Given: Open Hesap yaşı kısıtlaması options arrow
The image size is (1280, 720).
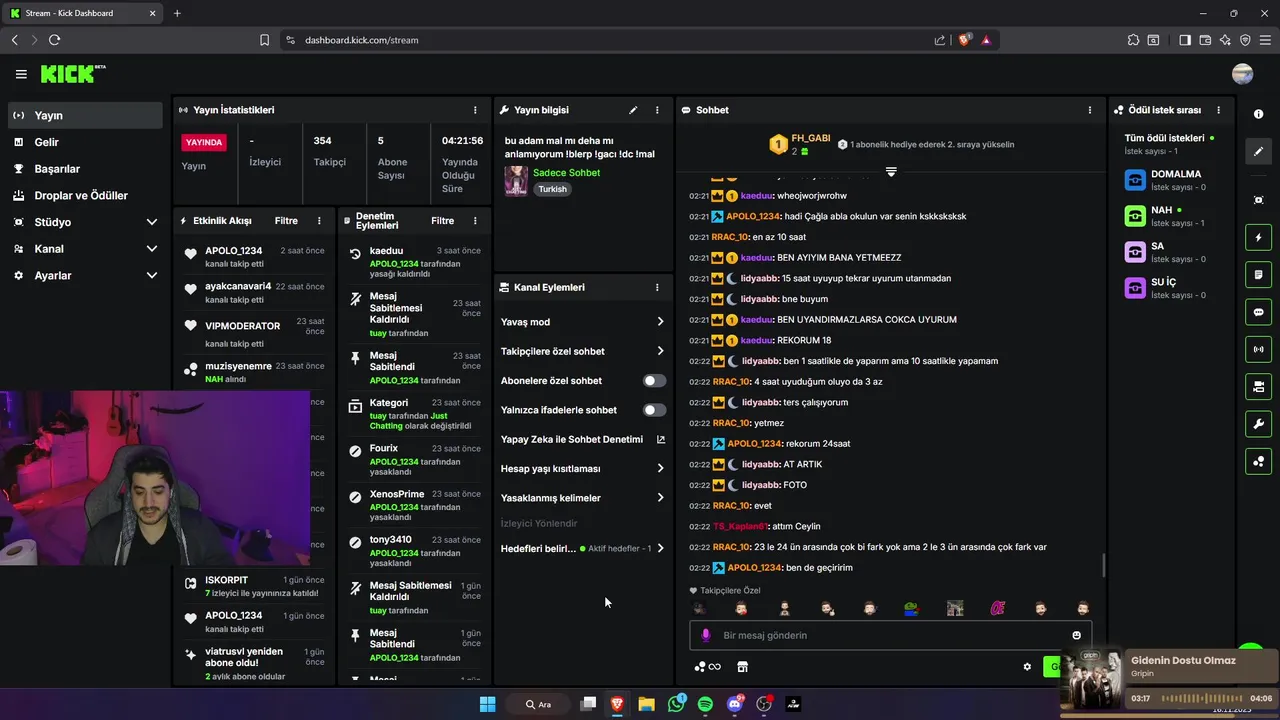Looking at the screenshot, I should [x=660, y=468].
